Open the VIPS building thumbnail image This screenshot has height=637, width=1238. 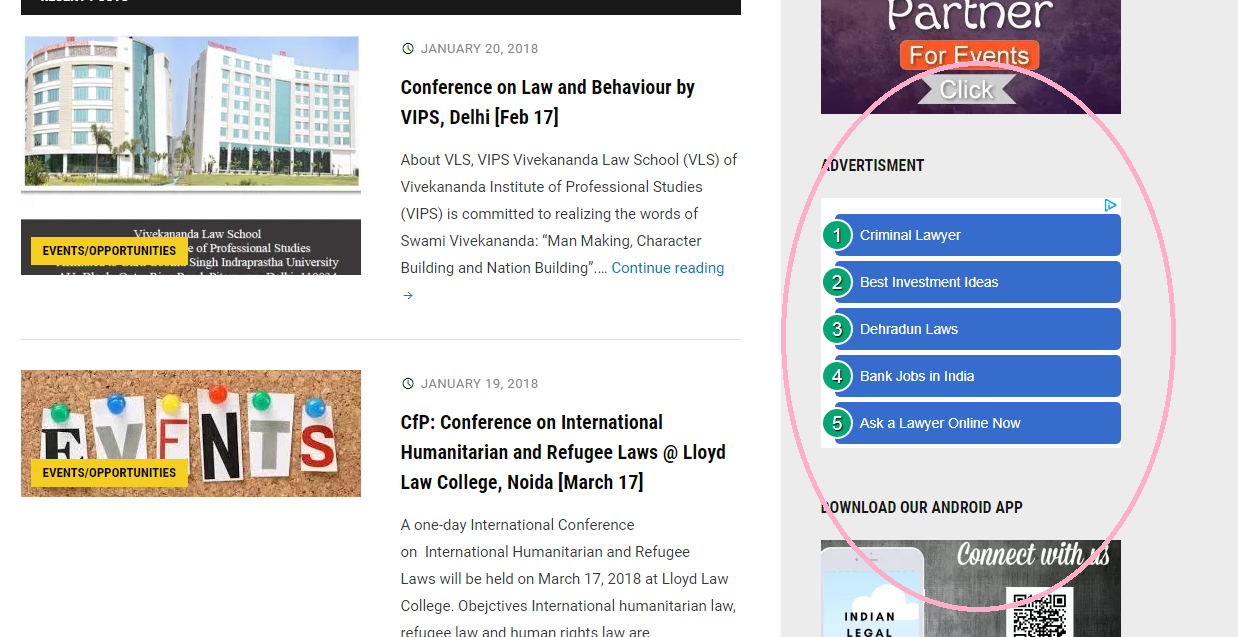tap(190, 115)
